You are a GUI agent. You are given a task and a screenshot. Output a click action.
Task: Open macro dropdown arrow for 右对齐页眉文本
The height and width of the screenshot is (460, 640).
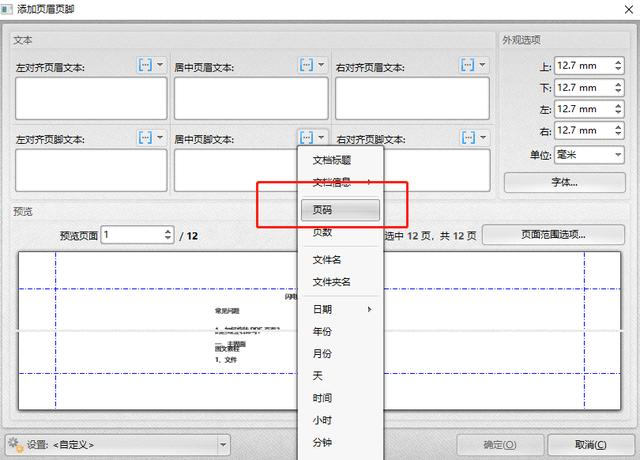(x=482, y=64)
